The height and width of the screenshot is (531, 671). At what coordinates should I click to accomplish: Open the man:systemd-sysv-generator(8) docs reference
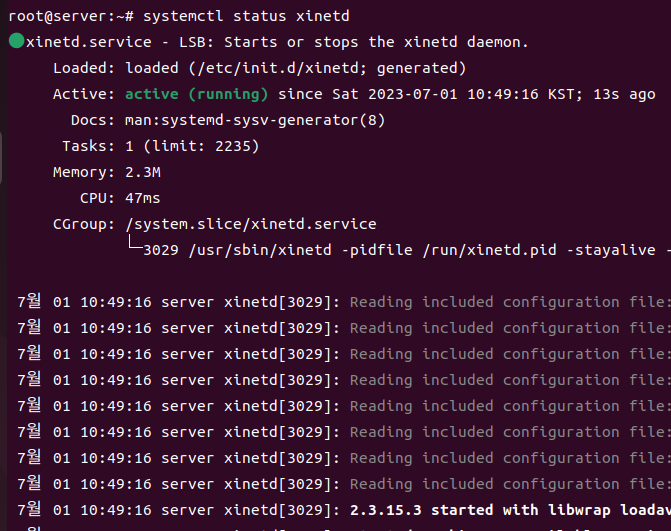pos(255,120)
